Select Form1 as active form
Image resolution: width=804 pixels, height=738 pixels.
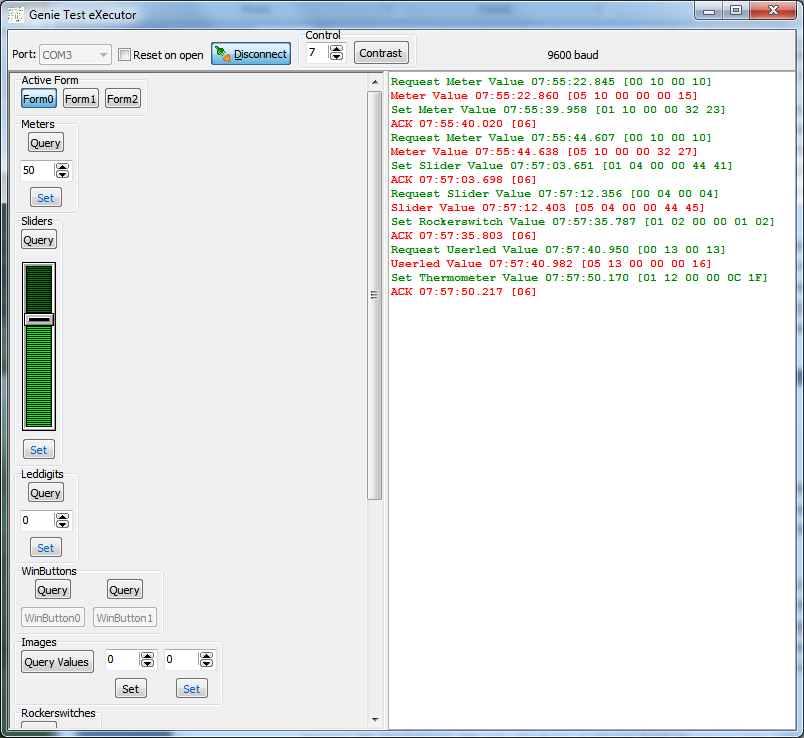81,99
